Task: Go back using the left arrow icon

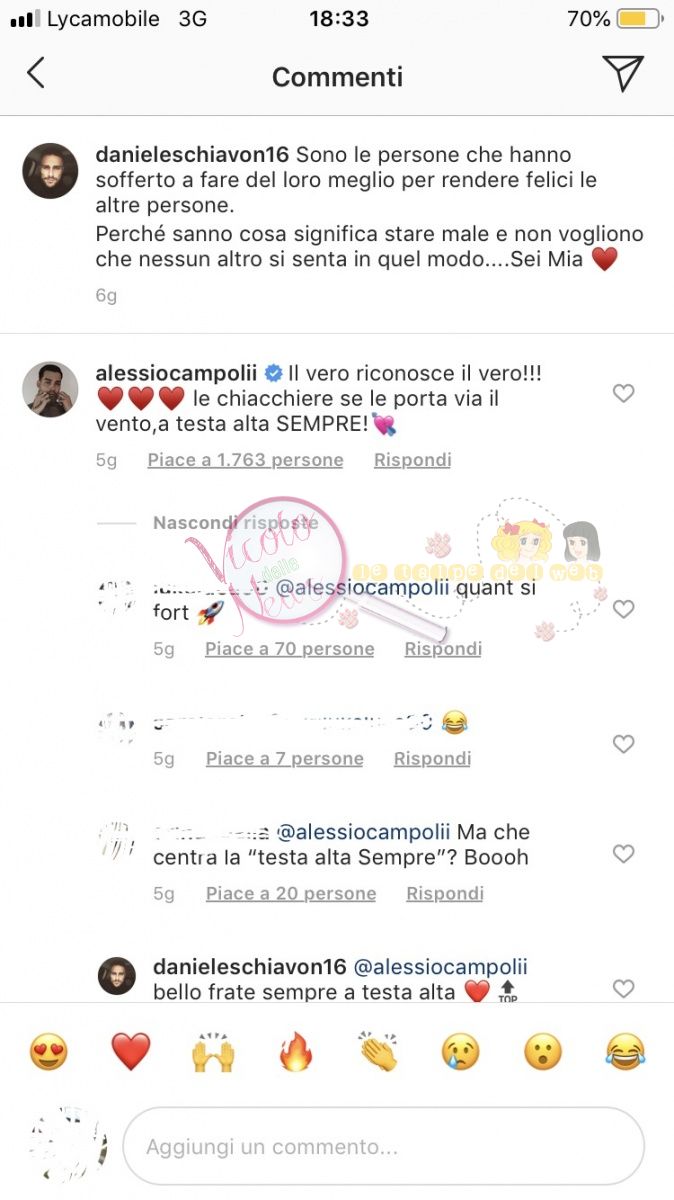Action: (36, 73)
